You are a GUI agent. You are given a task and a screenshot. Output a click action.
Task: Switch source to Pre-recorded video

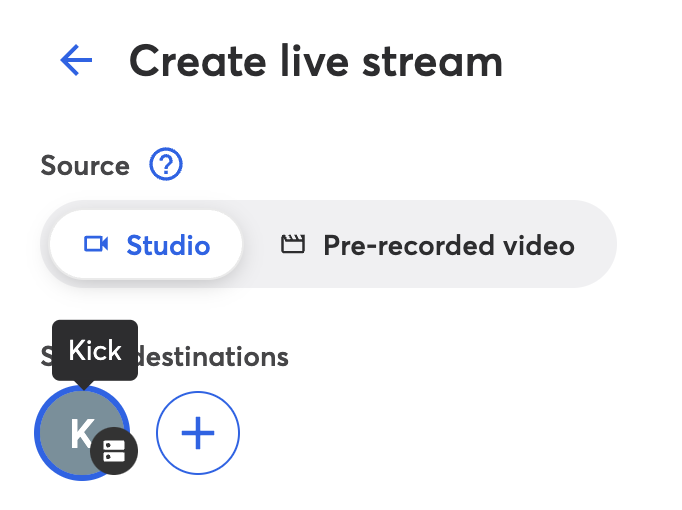click(430, 245)
